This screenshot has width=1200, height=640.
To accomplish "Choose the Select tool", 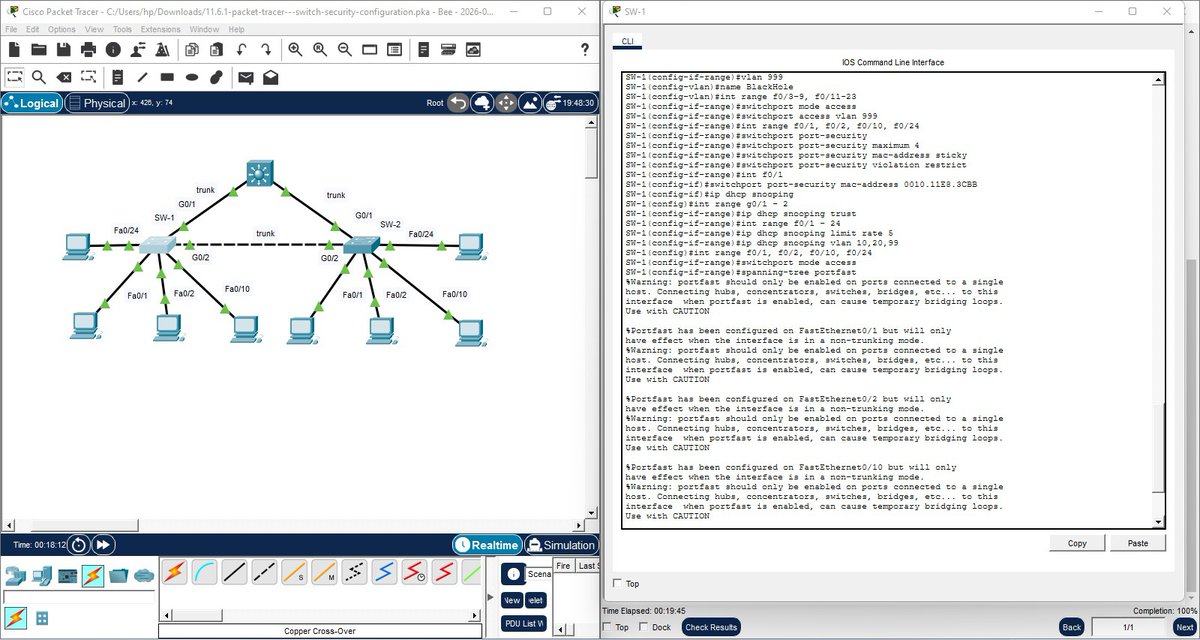I will [x=14, y=76].
